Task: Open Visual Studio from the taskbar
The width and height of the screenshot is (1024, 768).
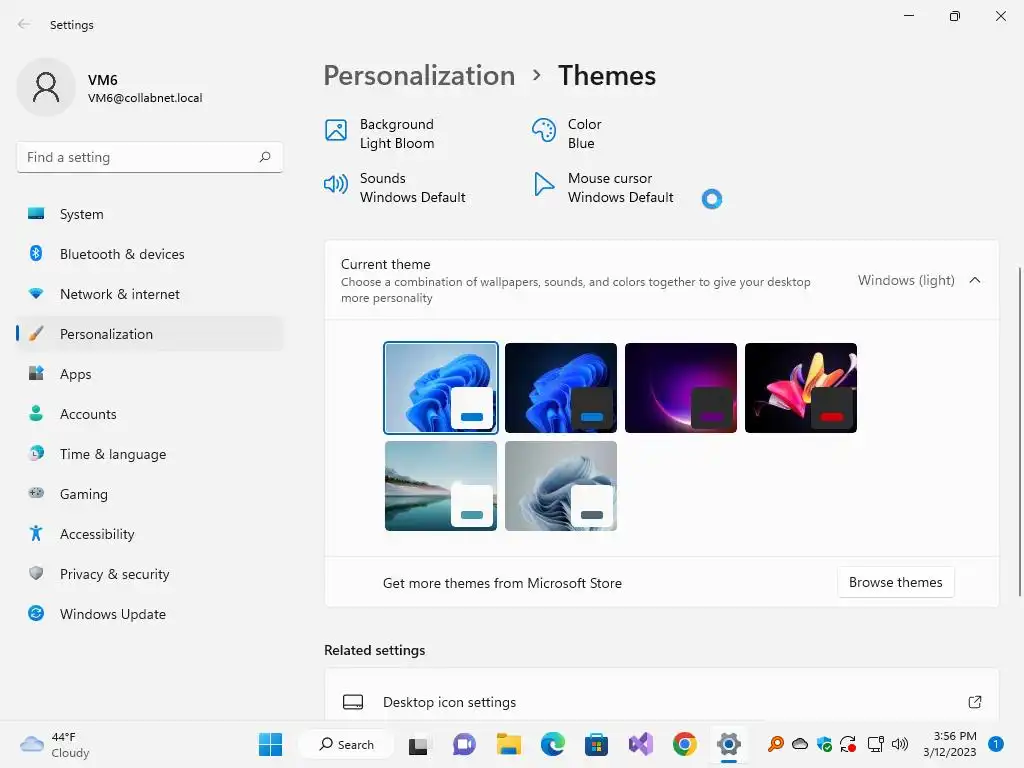Action: coord(641,744)
